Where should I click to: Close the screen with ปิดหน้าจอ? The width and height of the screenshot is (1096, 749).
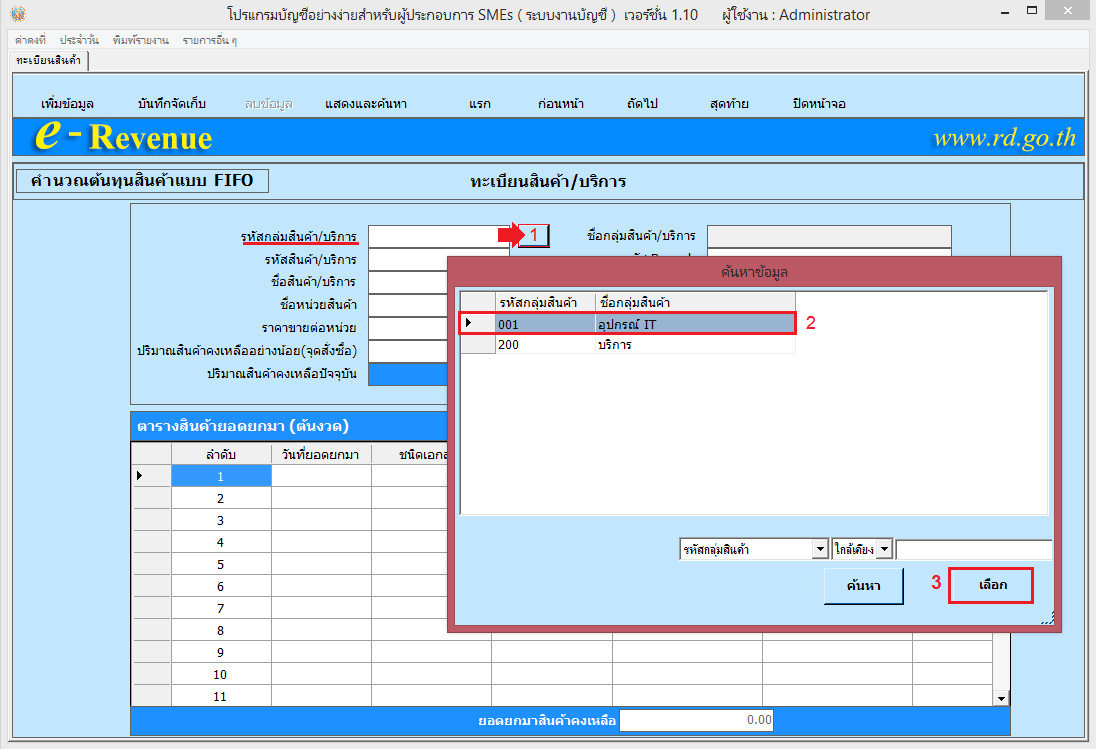pyautogui.click(x=819, y=103)
